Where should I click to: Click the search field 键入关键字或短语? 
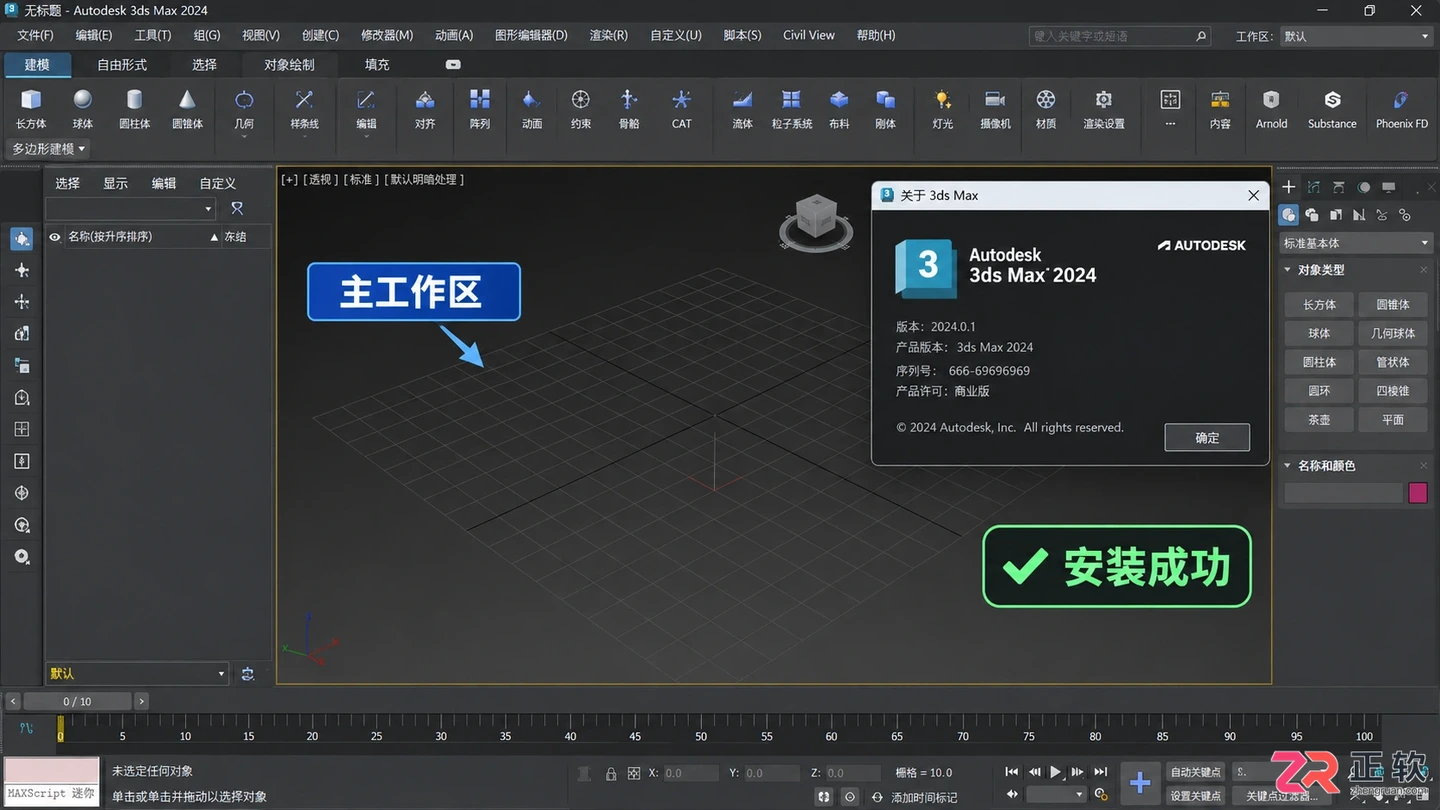point(1120,36)
